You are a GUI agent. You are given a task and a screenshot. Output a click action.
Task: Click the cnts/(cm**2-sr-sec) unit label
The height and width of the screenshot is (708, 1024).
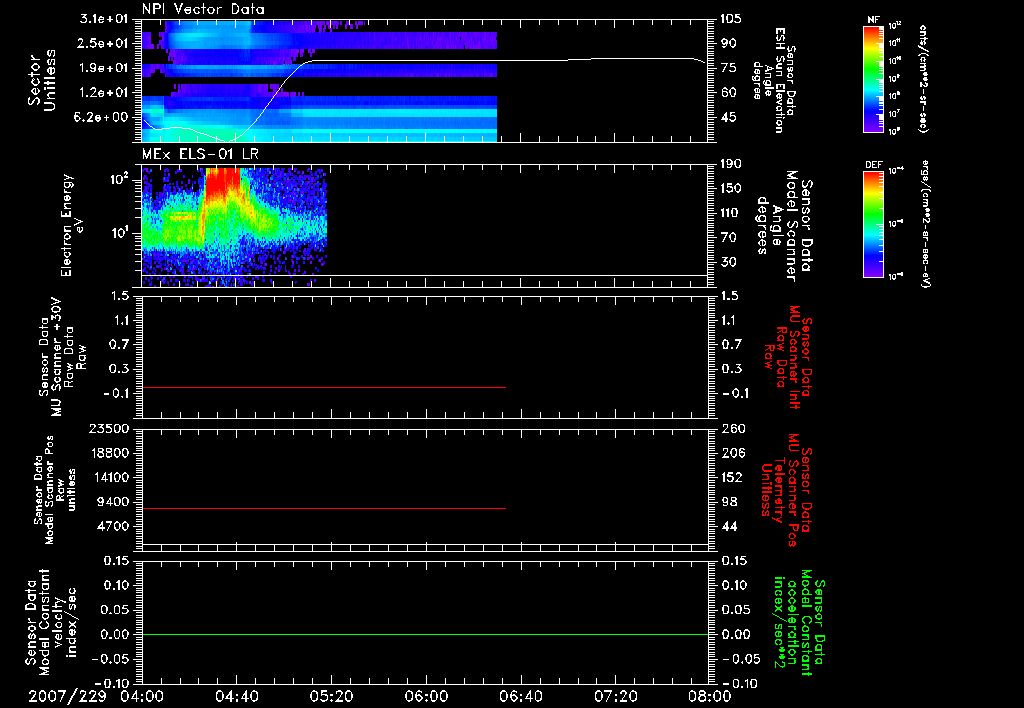click(923, 78)
